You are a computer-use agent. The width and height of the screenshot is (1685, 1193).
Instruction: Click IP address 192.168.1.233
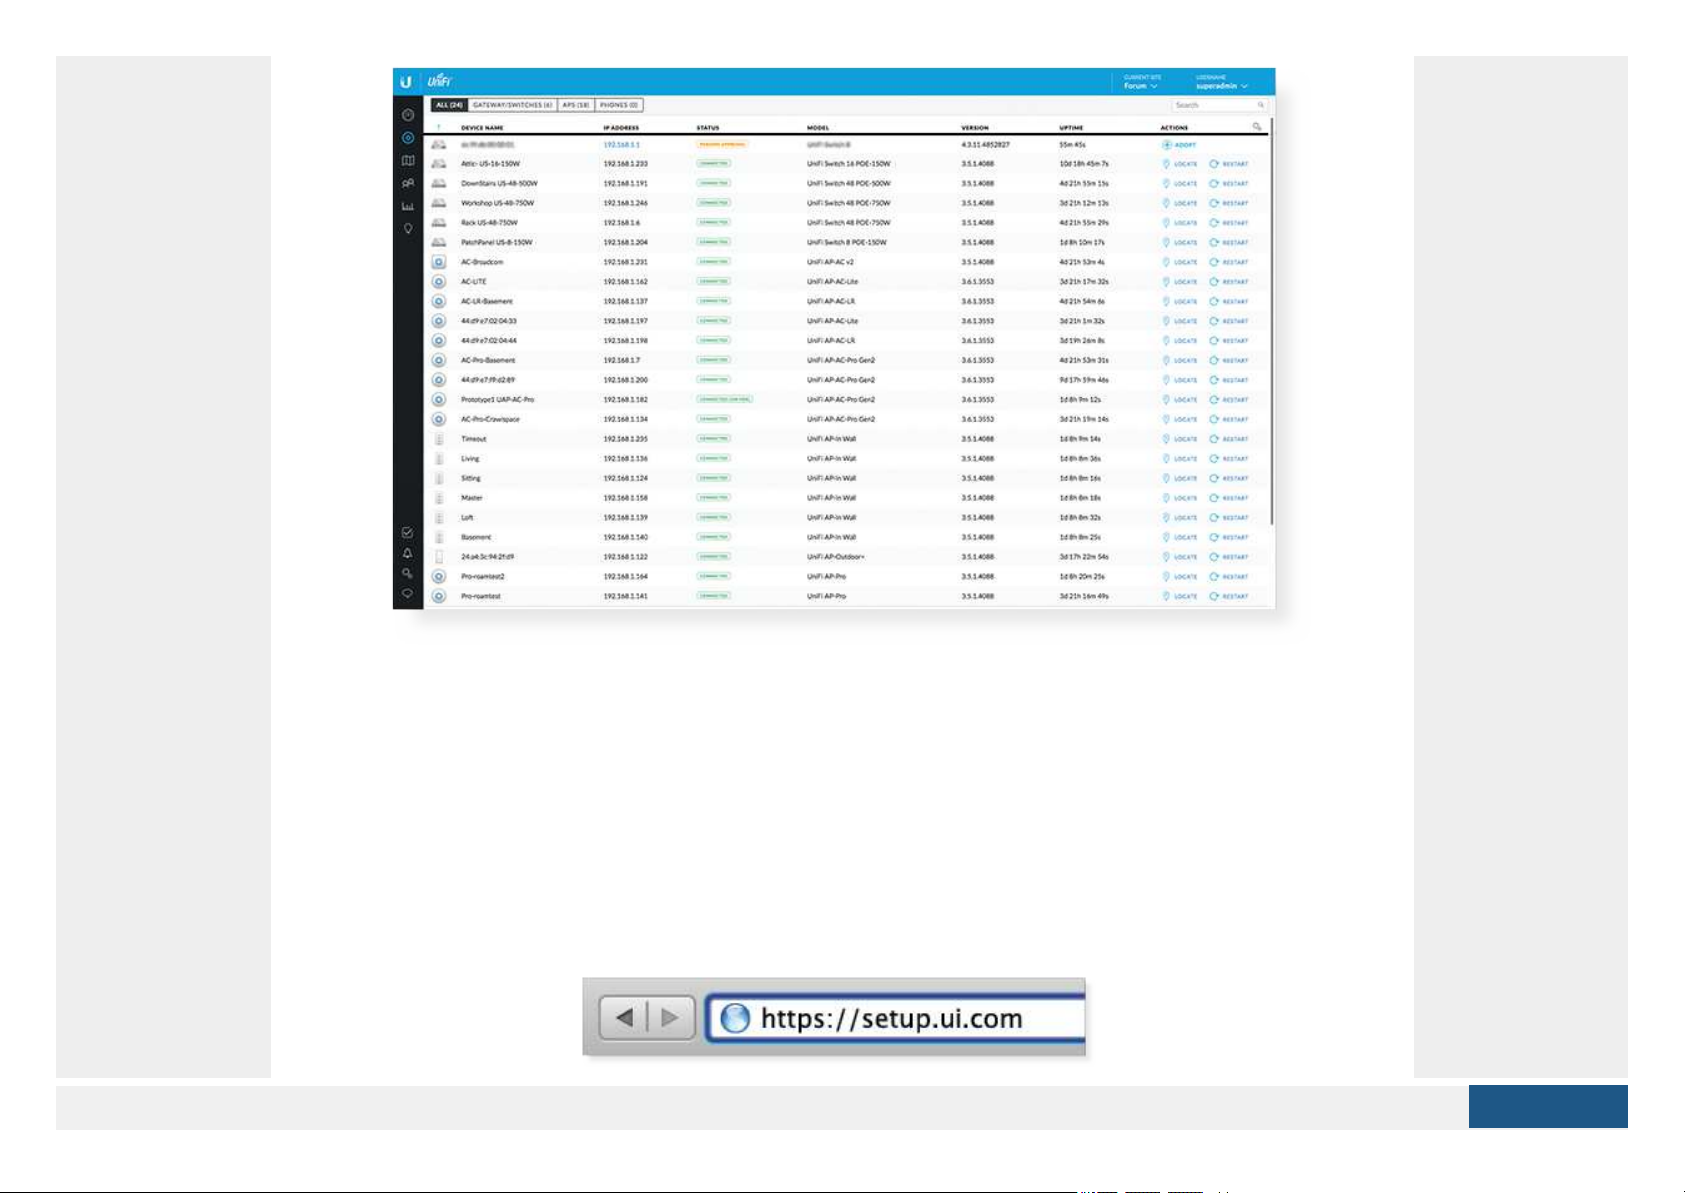coord(625,164)
